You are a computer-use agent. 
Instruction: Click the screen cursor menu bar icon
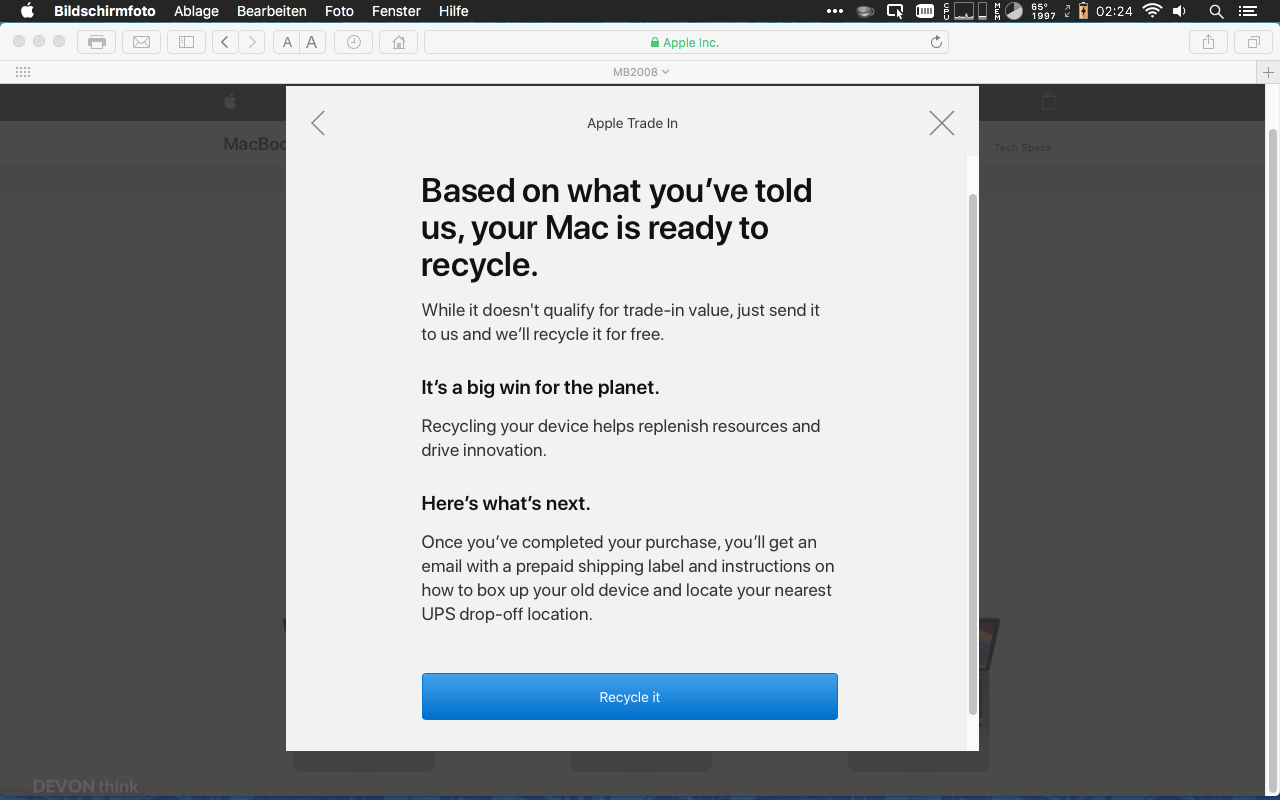point(896,11)
